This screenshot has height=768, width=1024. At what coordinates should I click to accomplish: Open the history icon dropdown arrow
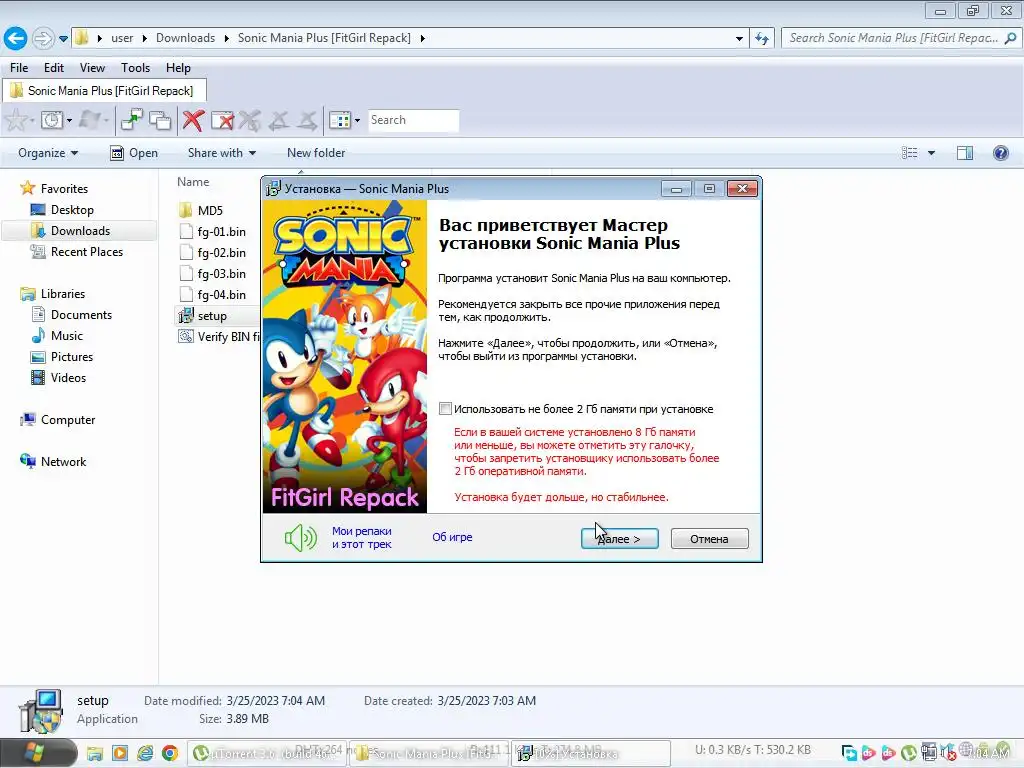coord(69,120)
